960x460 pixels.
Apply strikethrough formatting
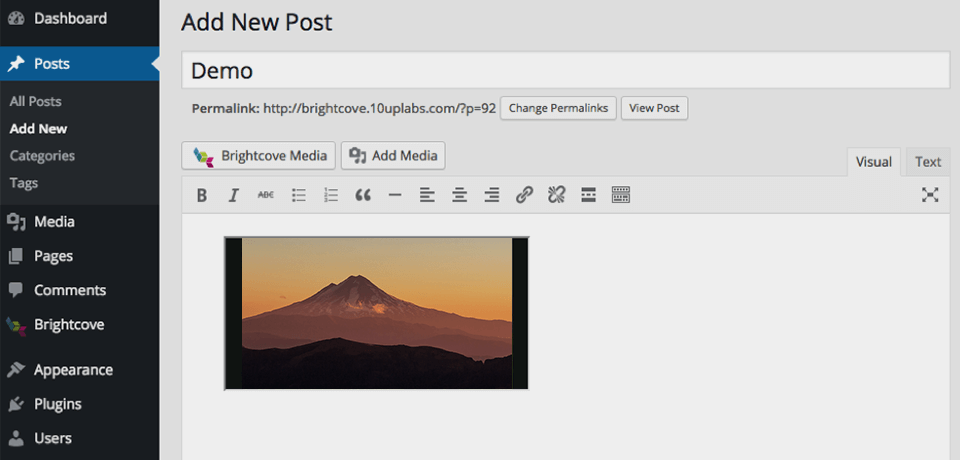tap(266, 195)
